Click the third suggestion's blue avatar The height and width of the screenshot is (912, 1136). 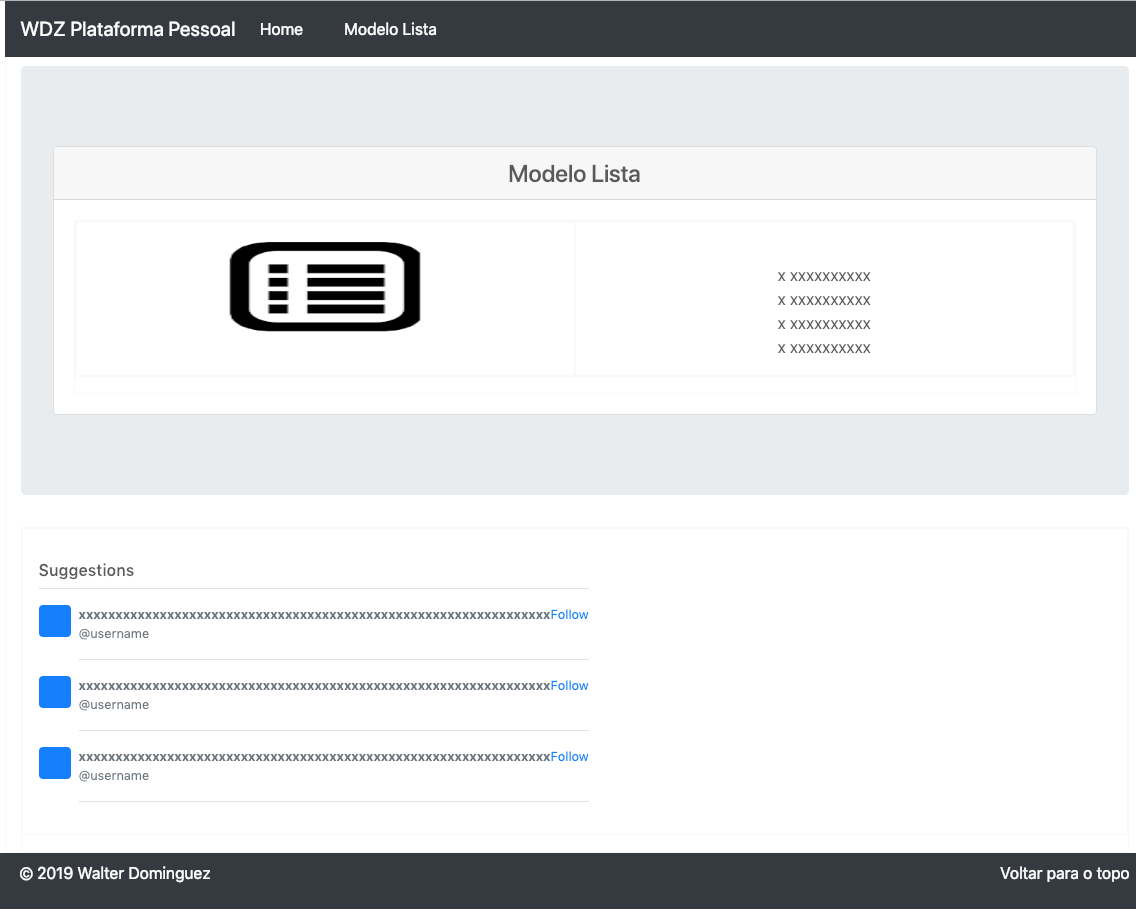[x=55, y=763]
